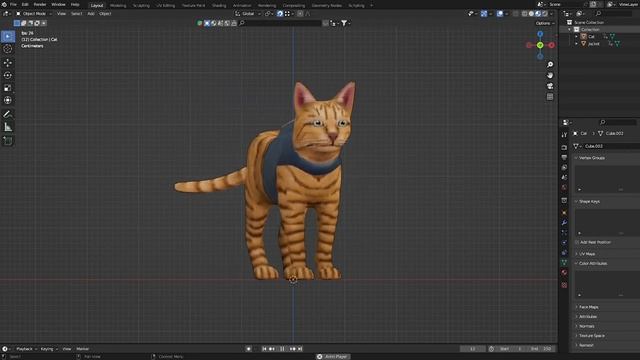Open the Material properties tab

564,272
